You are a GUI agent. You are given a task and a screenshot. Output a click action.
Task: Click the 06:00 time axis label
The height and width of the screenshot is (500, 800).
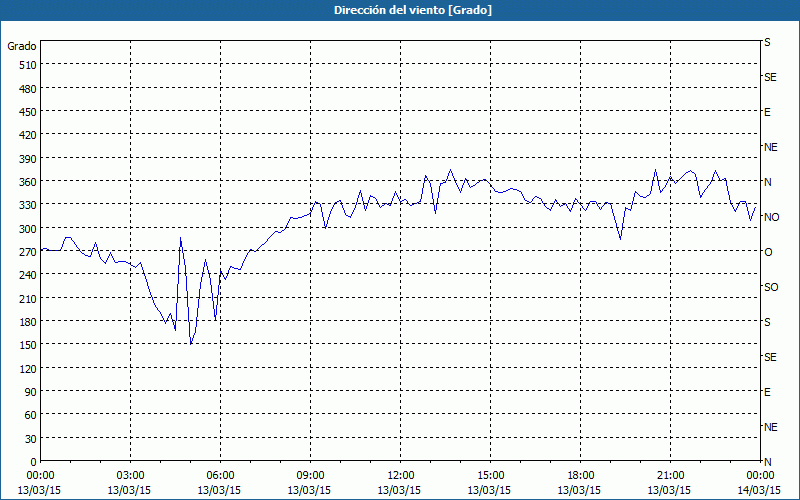click(220, 476)
